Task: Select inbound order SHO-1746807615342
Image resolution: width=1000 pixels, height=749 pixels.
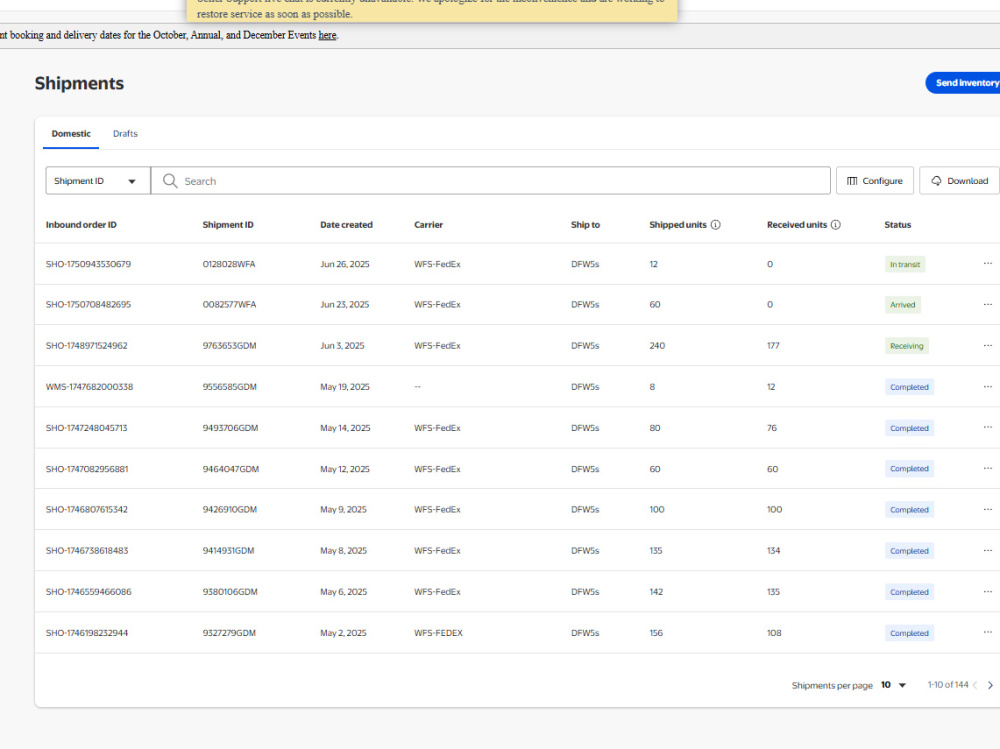Action: (x=86, y=509)
